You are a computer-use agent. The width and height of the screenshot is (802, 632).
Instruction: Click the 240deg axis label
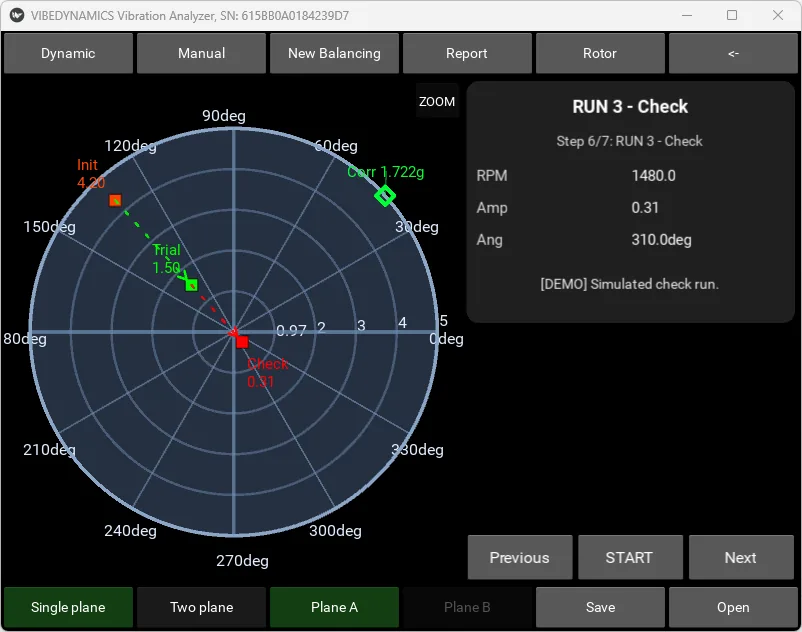[130, 531]
